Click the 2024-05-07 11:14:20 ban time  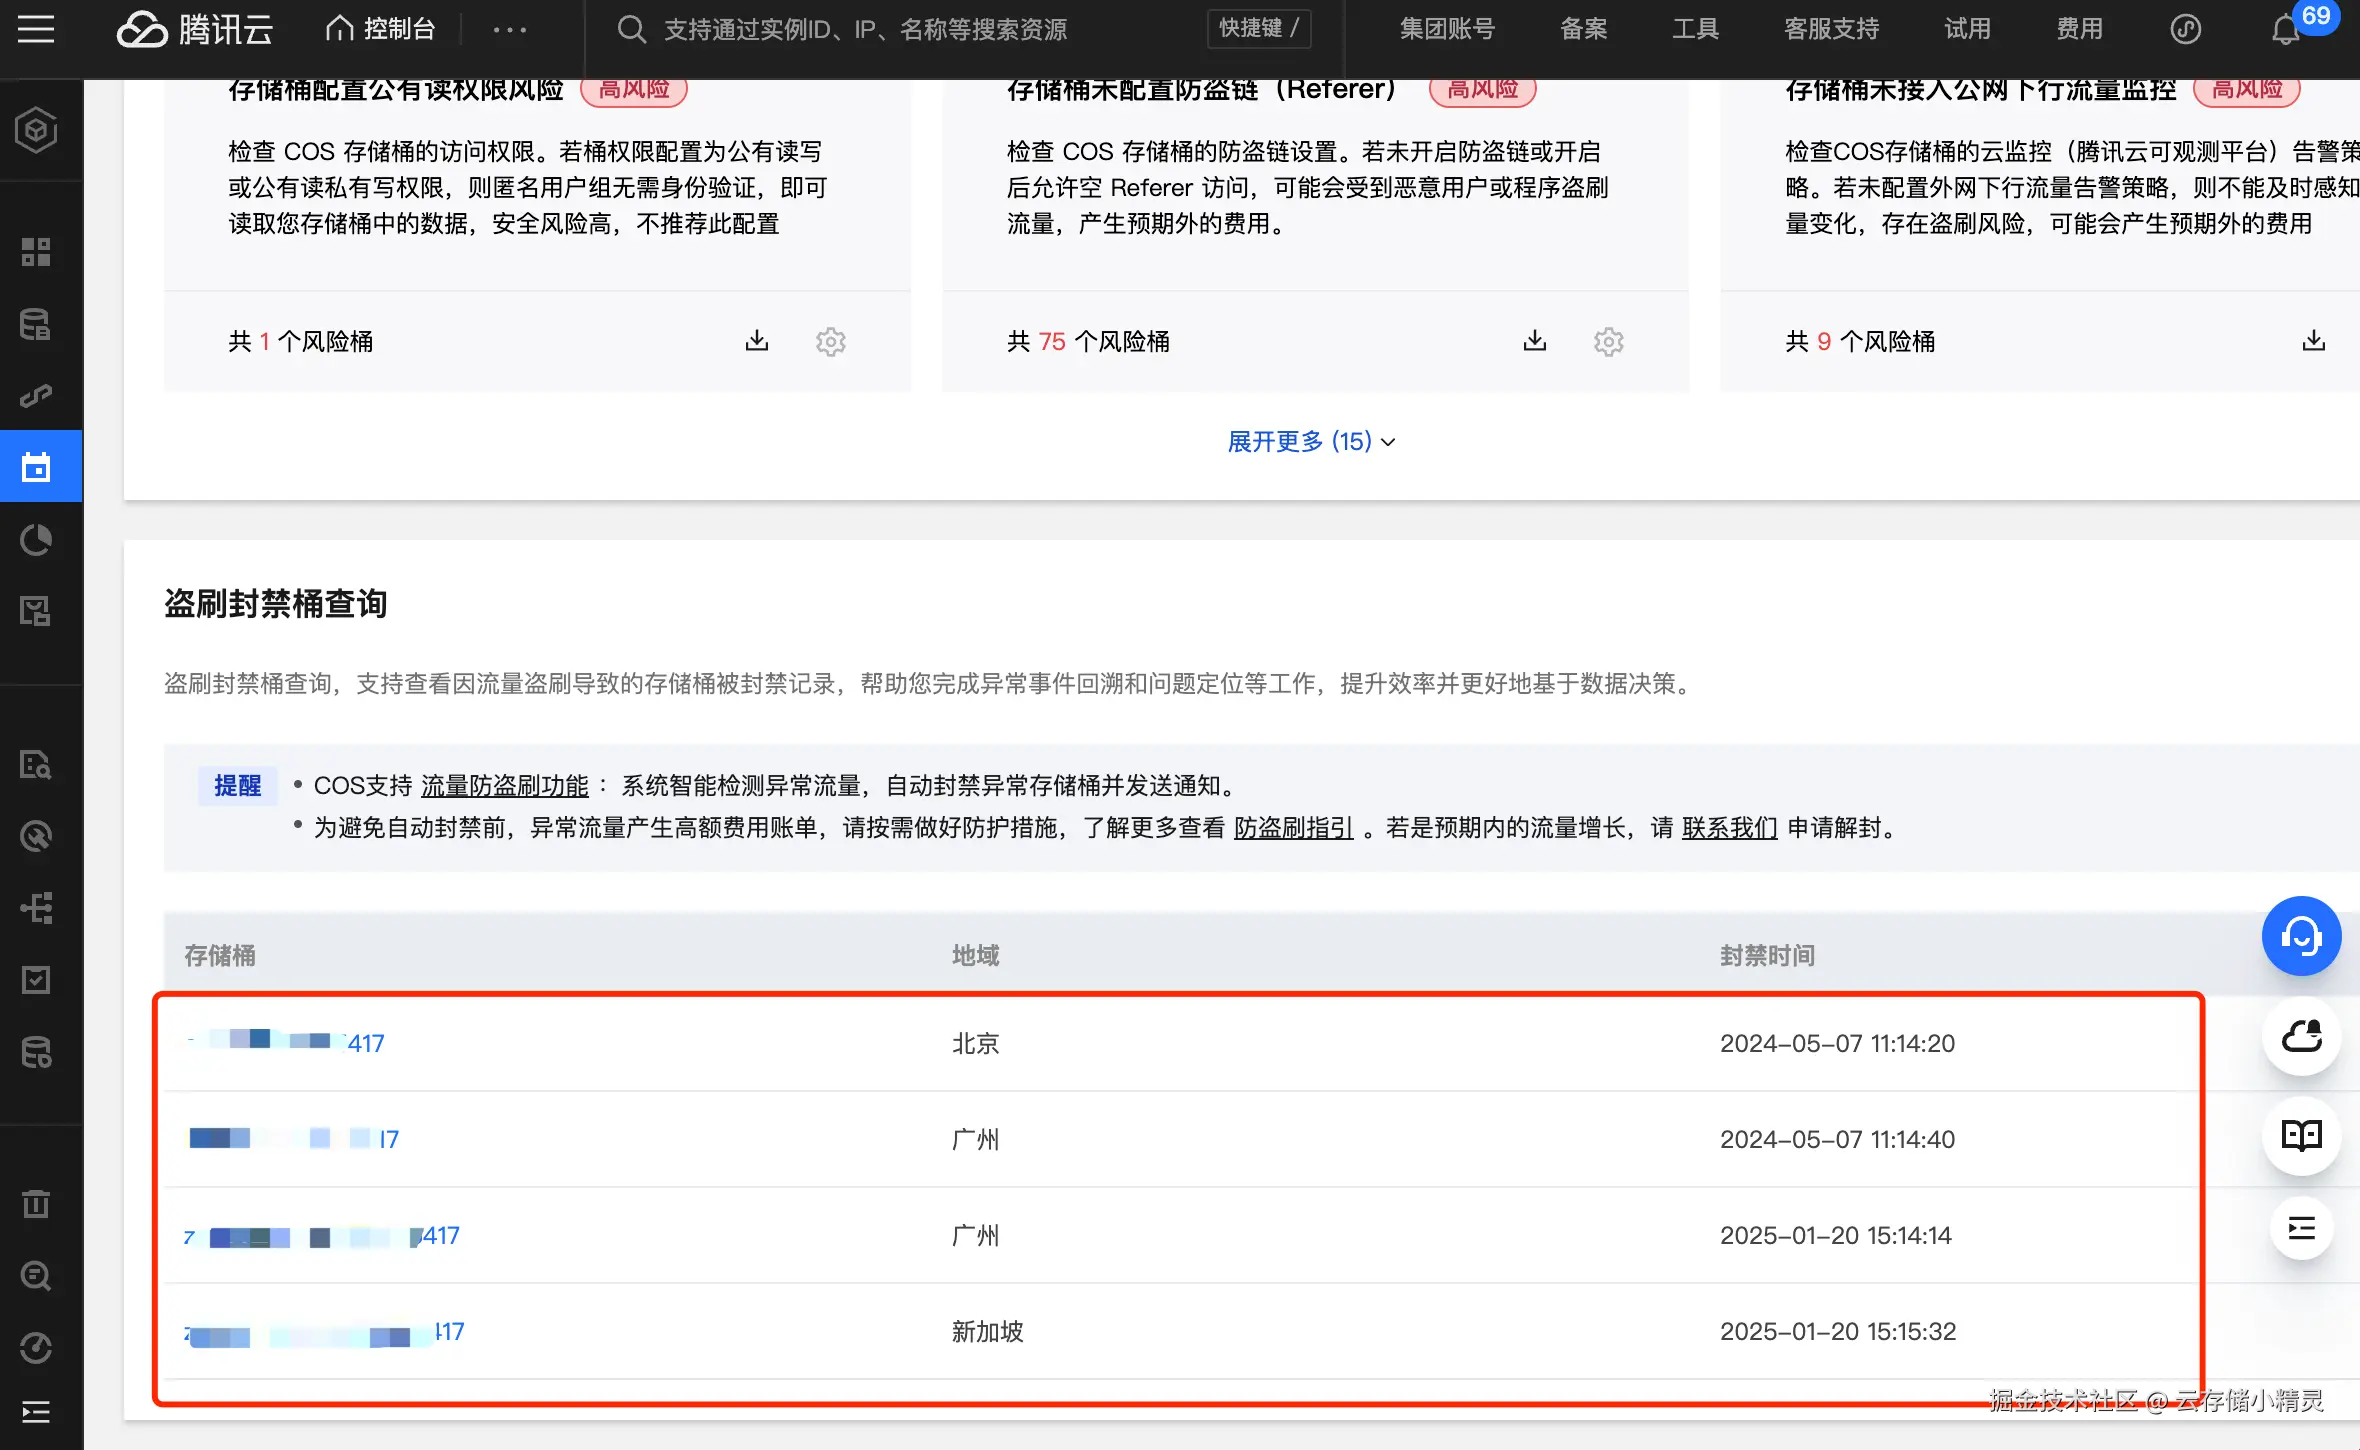1838,1043
